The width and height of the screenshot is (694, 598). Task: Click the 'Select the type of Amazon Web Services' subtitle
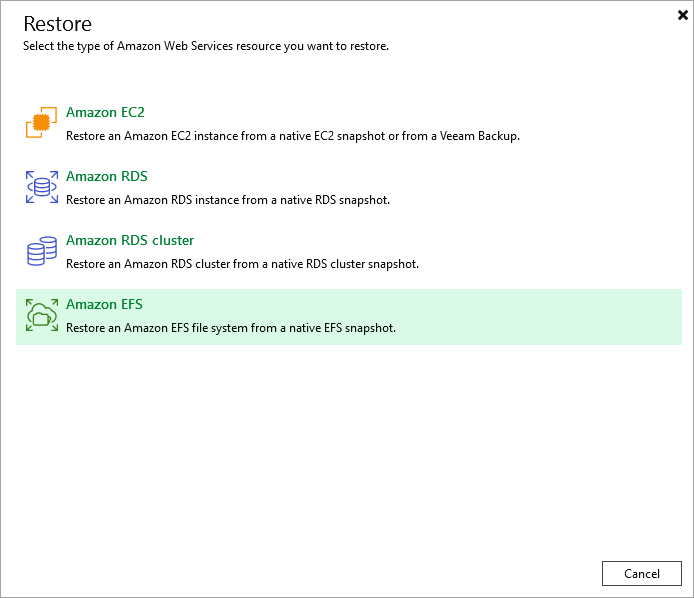tap(206, 46)
